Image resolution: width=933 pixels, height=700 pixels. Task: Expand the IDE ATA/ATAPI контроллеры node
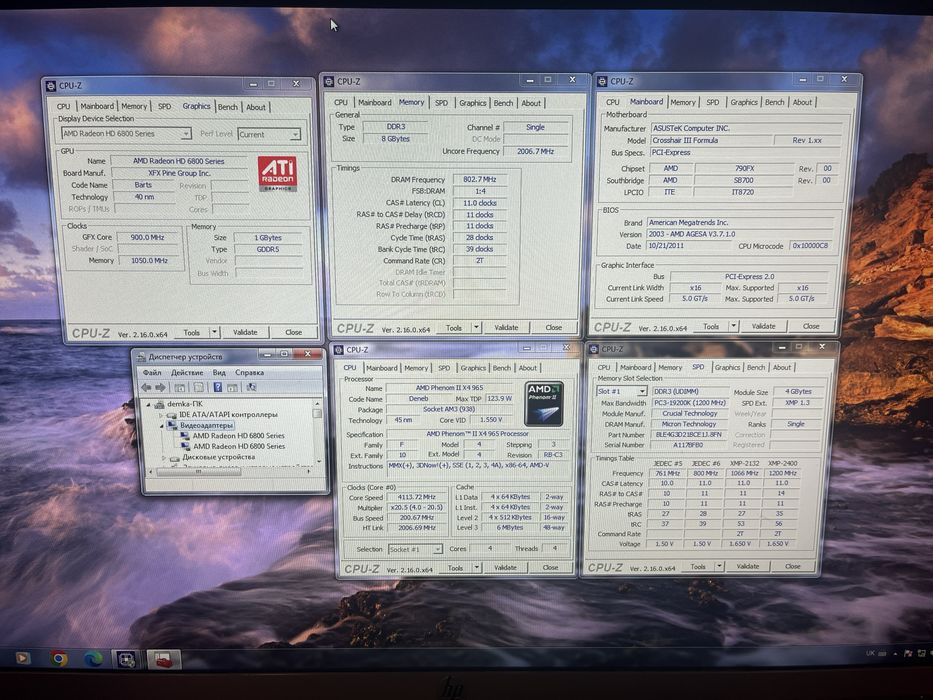(161, 415)
